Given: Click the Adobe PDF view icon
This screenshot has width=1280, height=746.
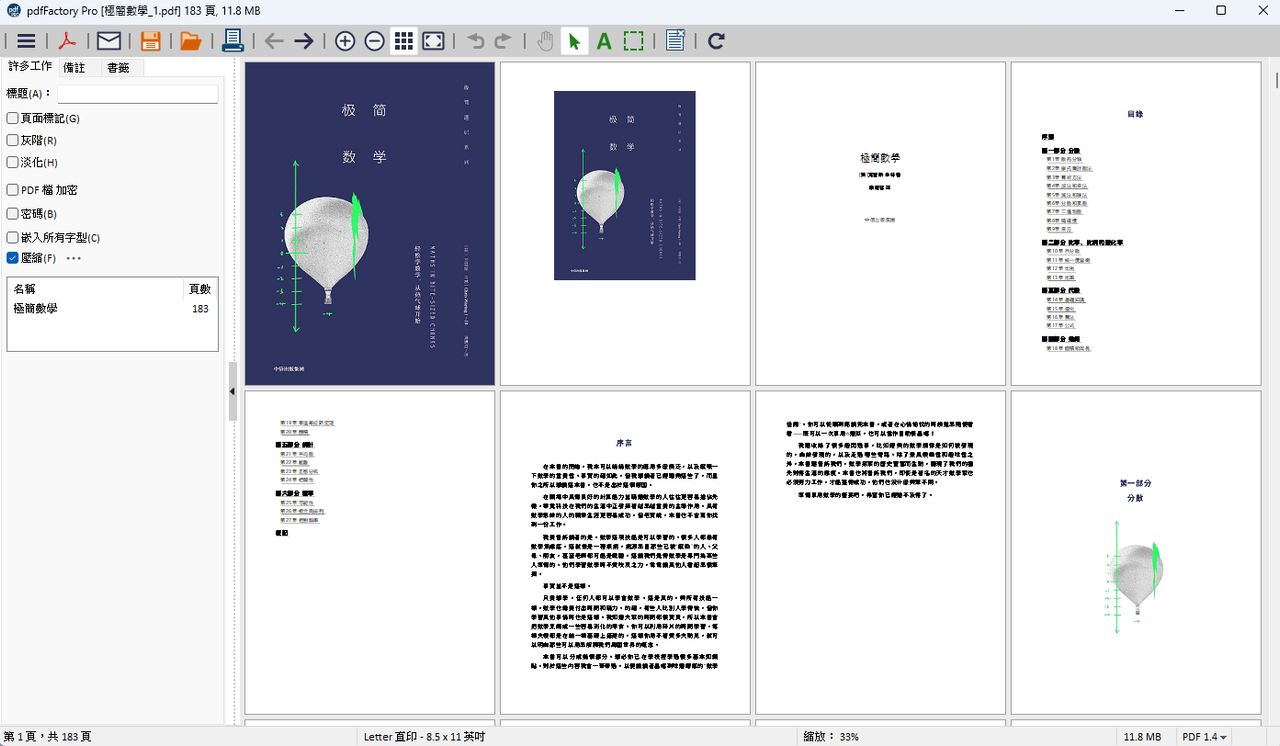Looking at the screenshot, I should click(67, 41).
